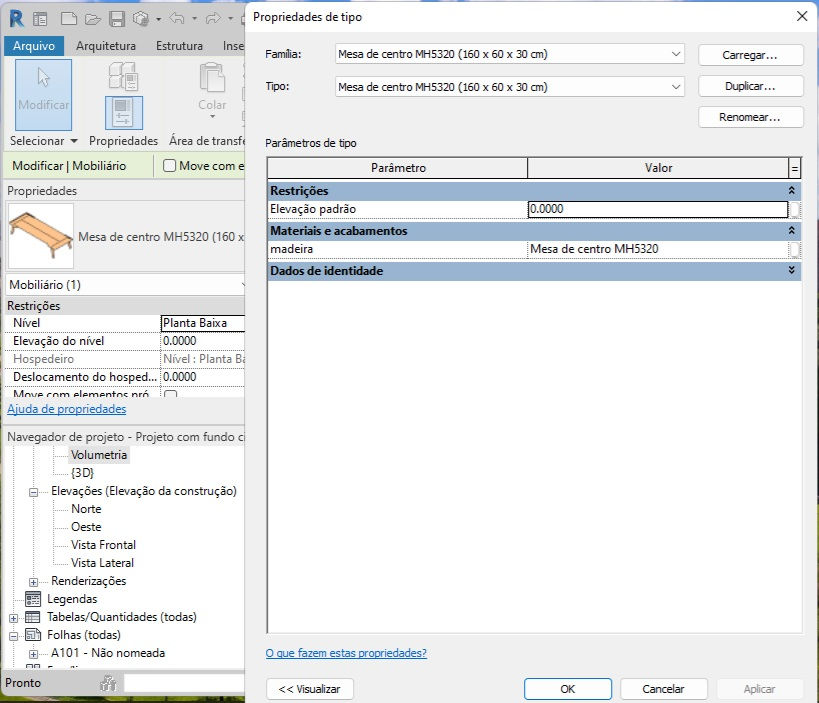Click the Colar clipboard icon
The width and height of the screenshot is (819, 703).
(212, 78)
